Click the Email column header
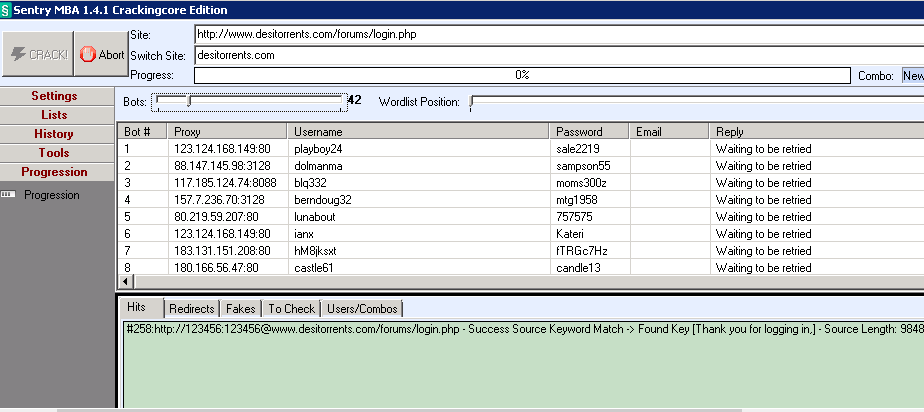Screen dimensions: 924x412 tap(669, 131)
